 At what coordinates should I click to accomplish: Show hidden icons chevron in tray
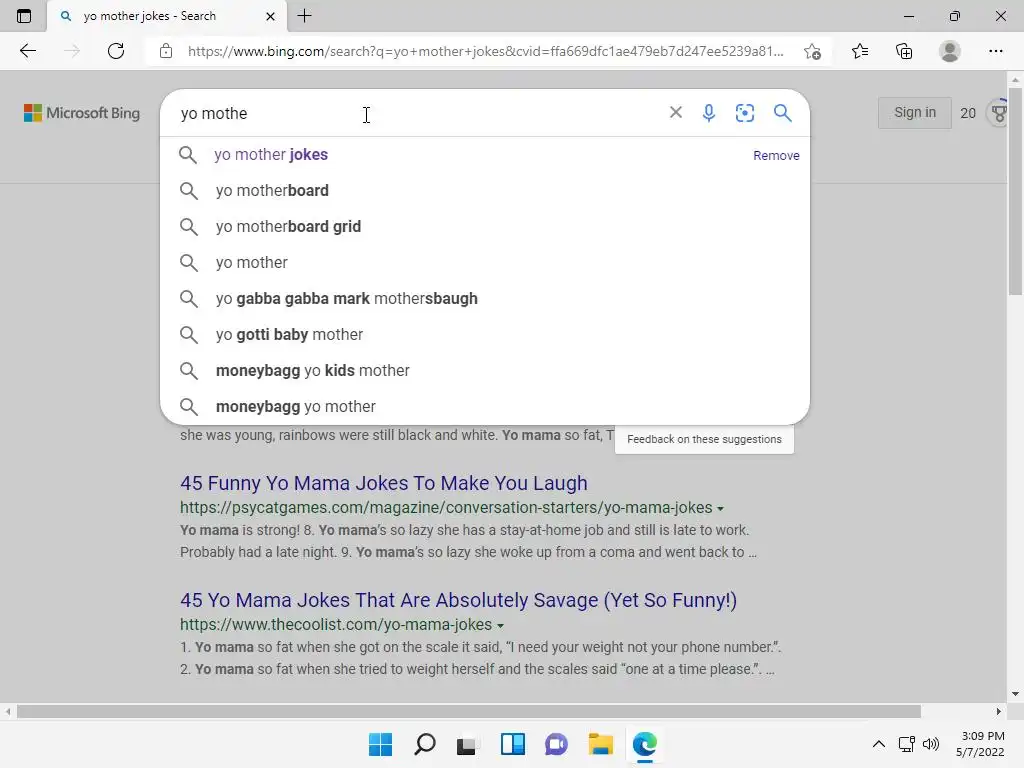[x=879, y=744]
